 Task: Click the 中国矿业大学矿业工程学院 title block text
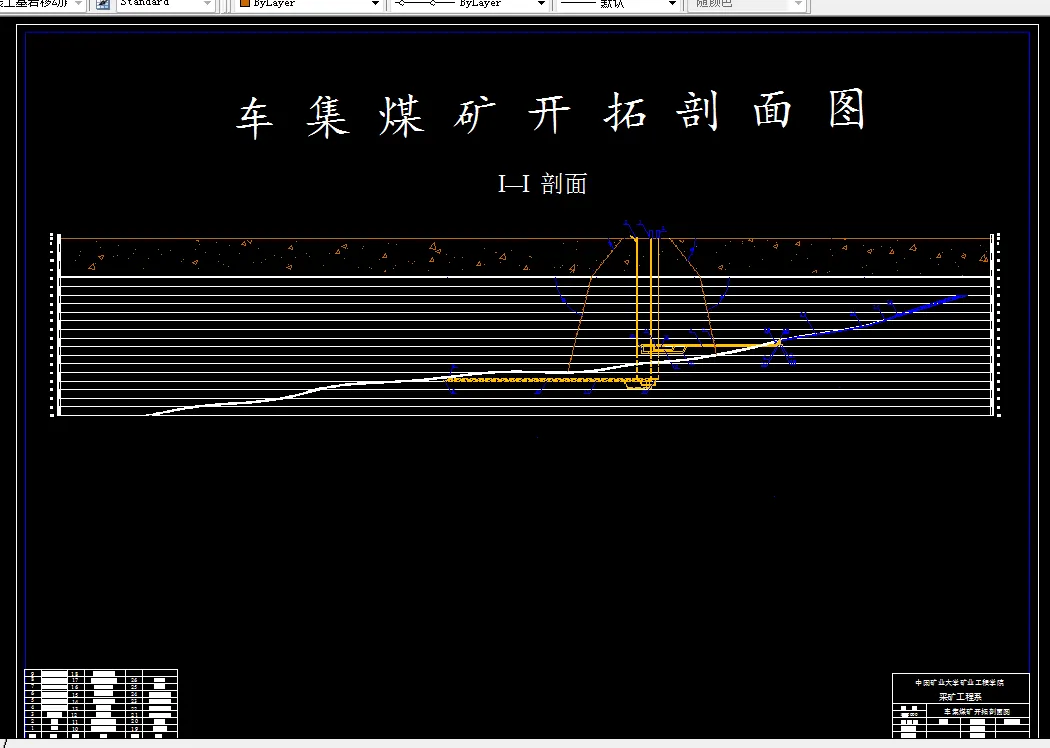point(960,682)
